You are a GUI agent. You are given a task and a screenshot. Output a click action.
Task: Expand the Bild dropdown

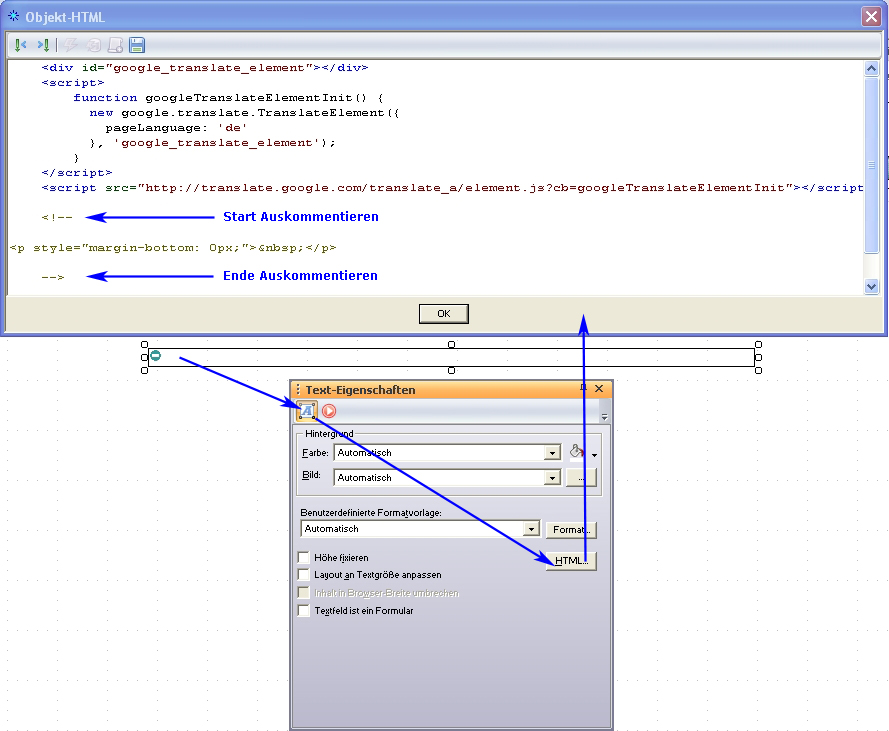click(551, 478)
